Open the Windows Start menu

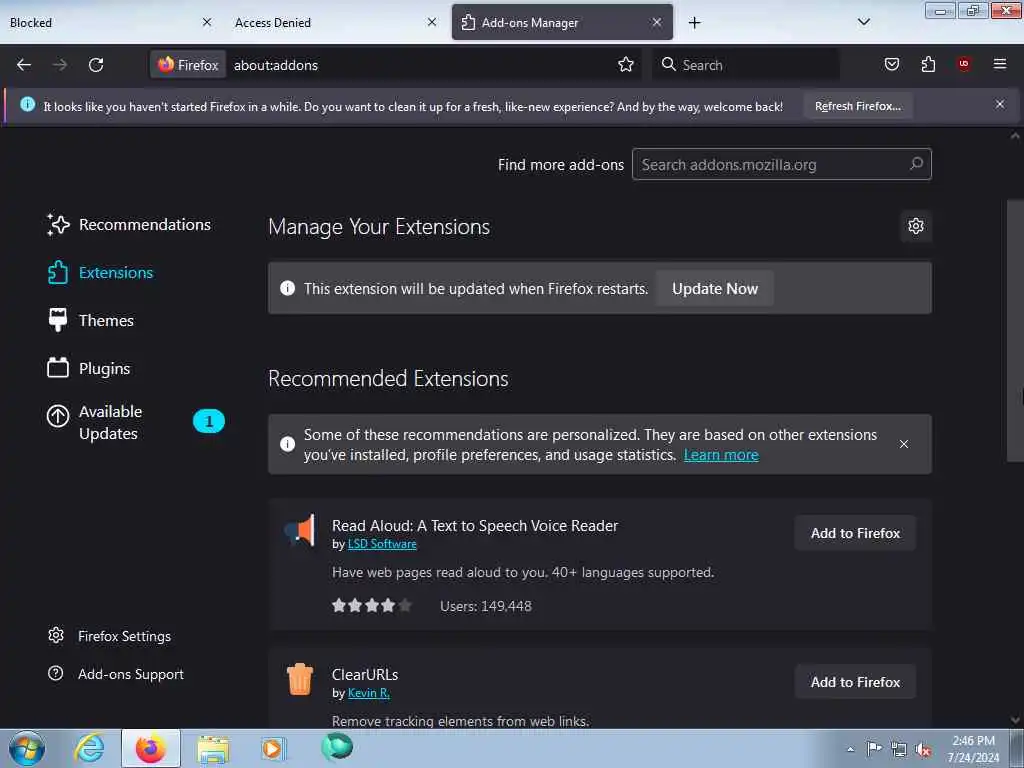point(27,749)
